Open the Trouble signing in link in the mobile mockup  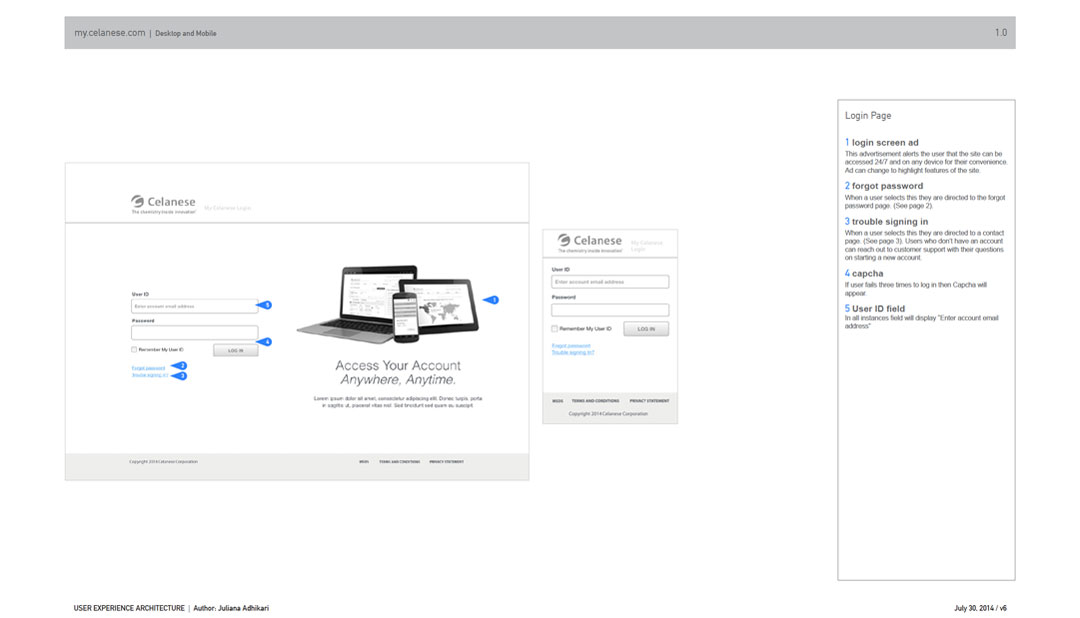click(573, 353)
